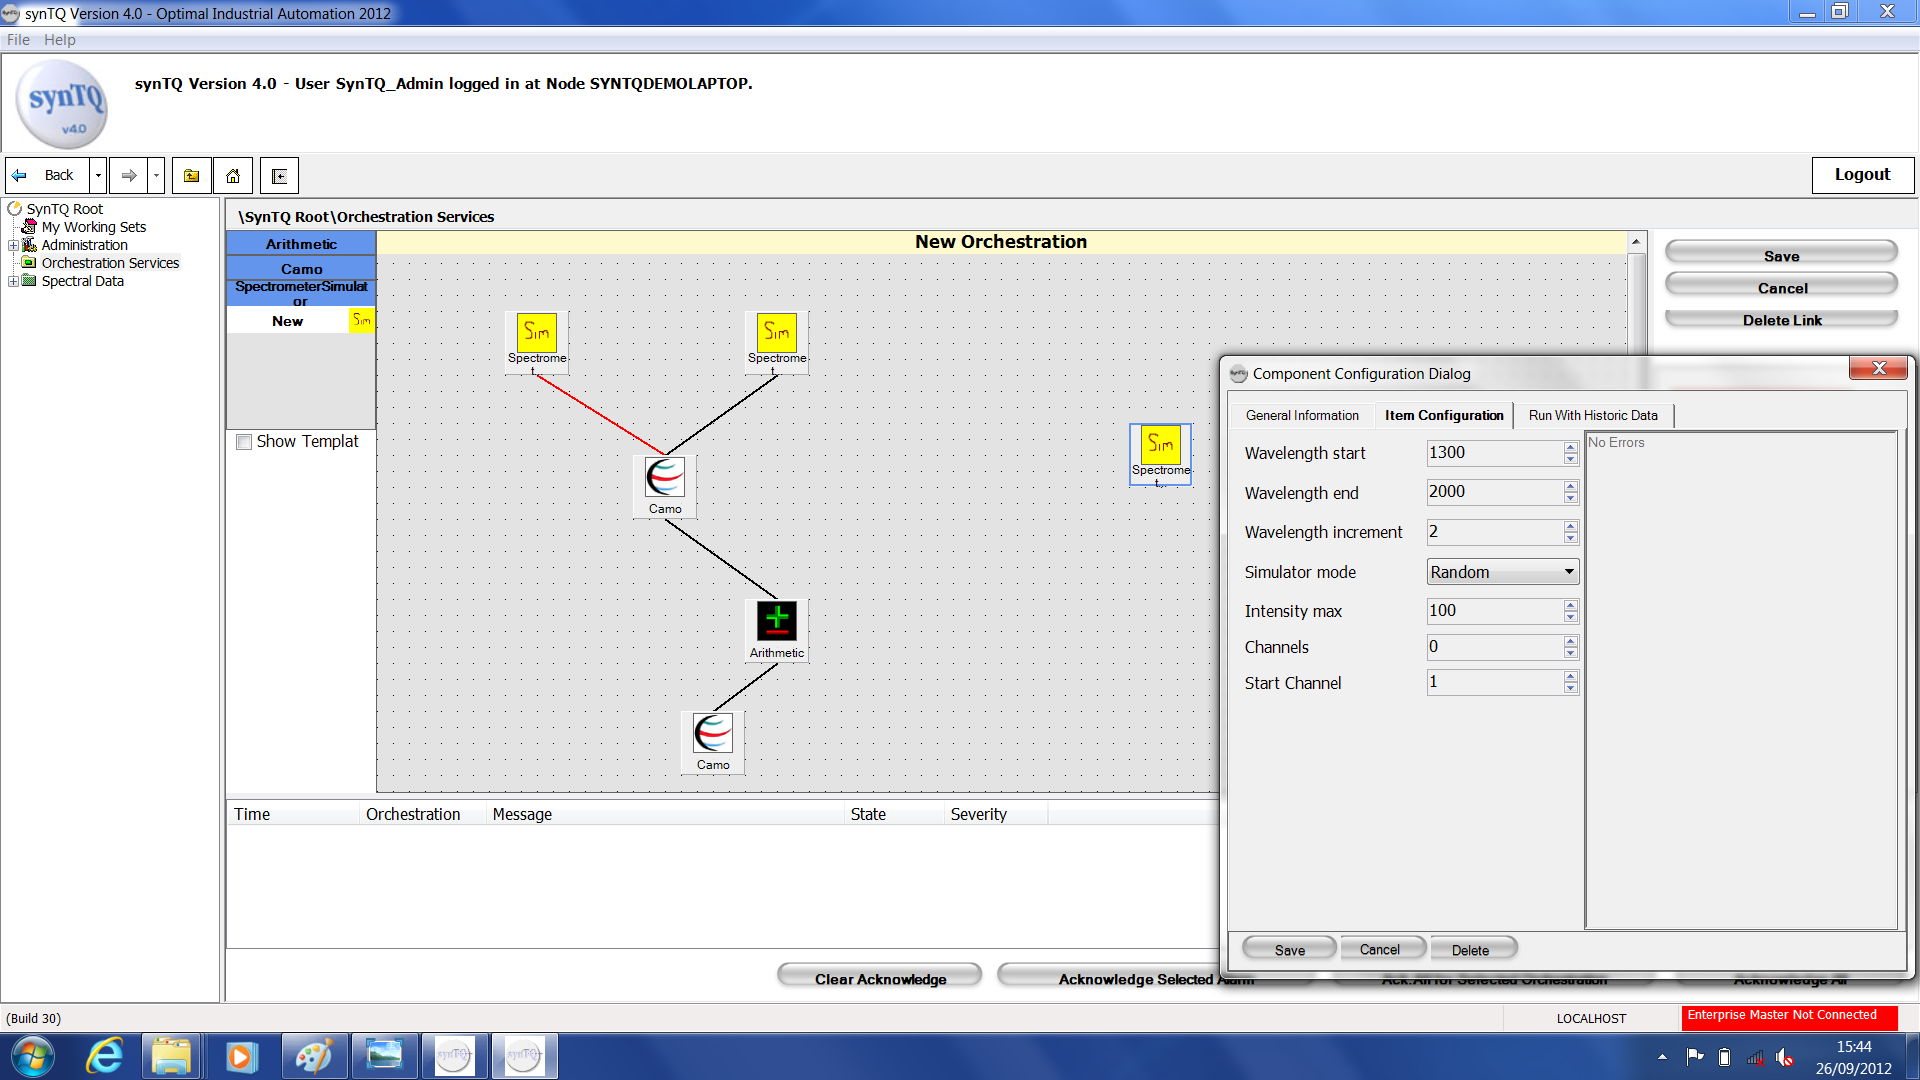
Task: Open the File menu
Action: point(18,40)
